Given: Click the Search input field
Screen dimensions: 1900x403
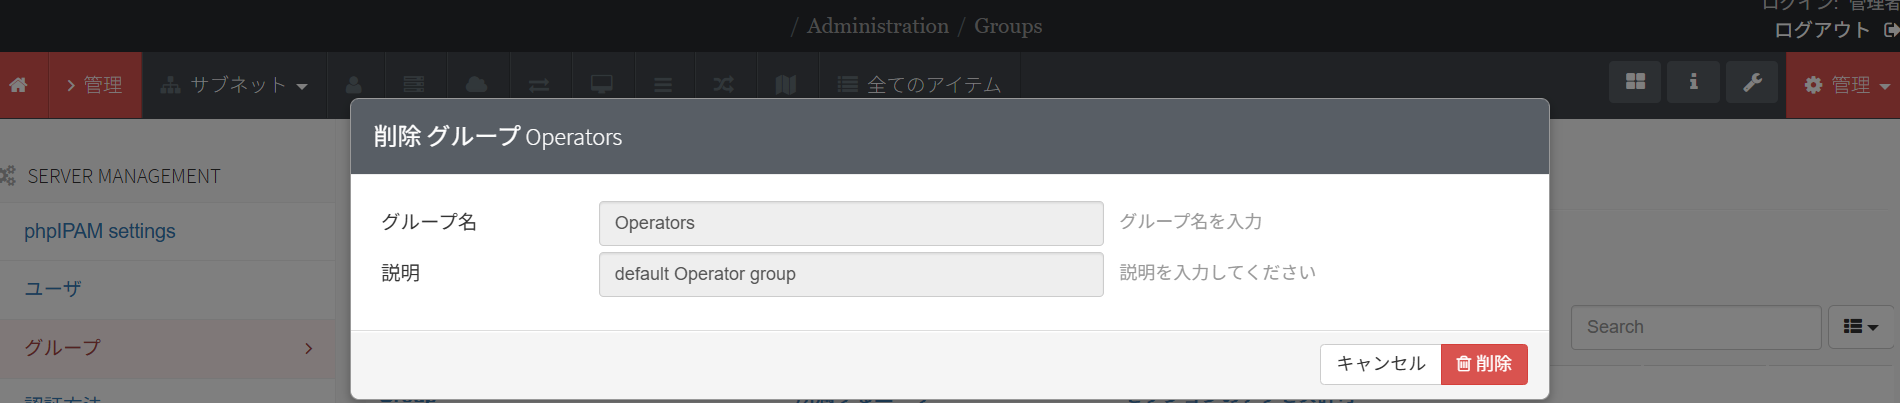Looking at the screenshot, I should tap(1696, 327).
